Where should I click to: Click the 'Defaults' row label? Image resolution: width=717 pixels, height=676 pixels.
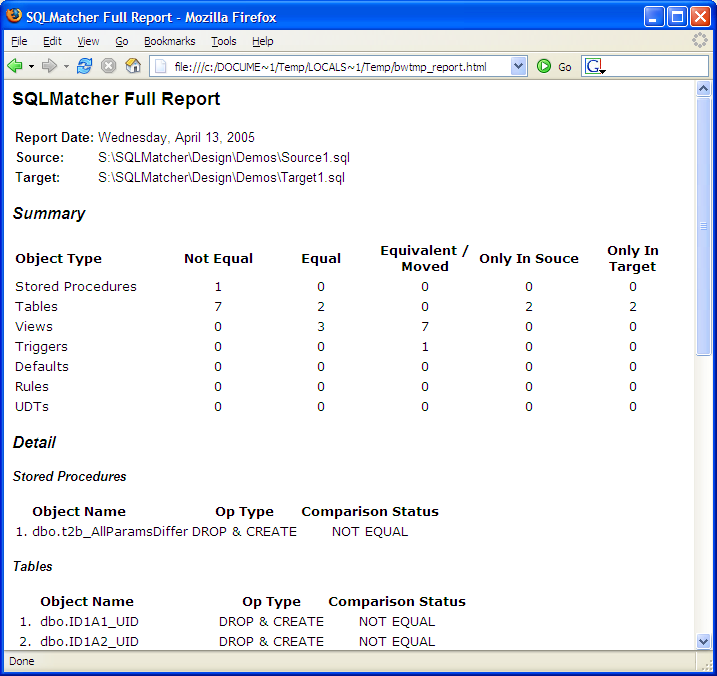[42, 367]
